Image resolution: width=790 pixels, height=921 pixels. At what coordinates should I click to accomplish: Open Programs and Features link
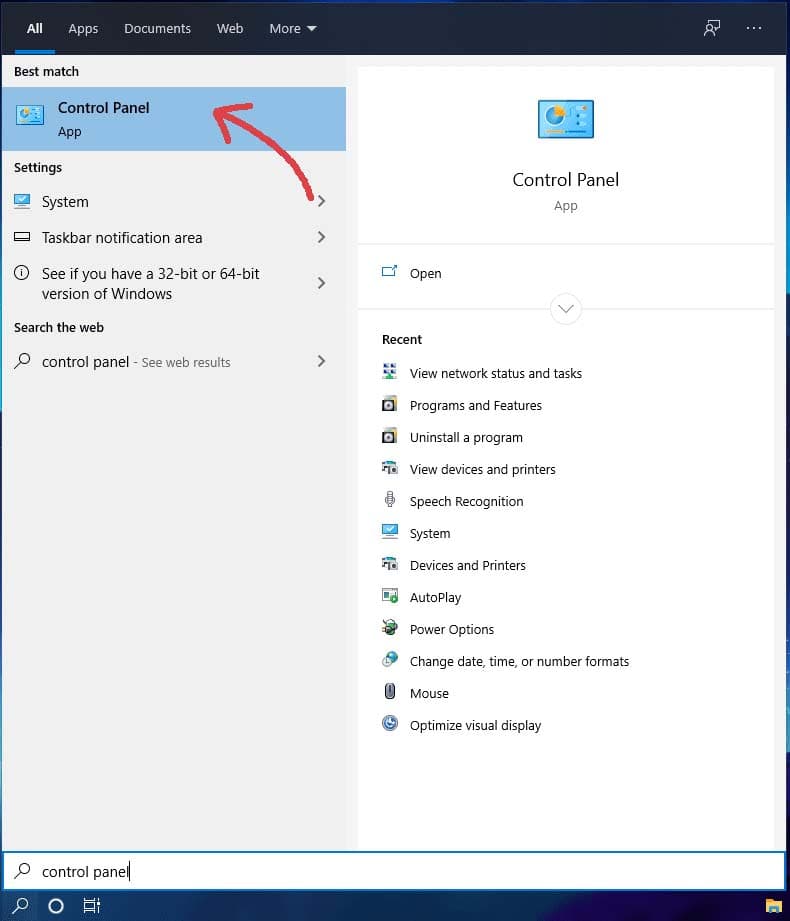tap(476, 405)
